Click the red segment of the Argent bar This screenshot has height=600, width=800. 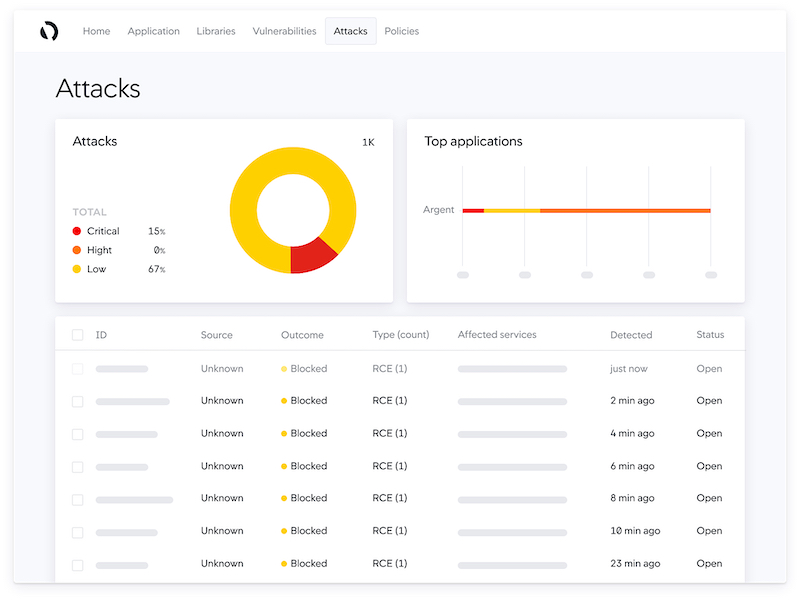473,211
